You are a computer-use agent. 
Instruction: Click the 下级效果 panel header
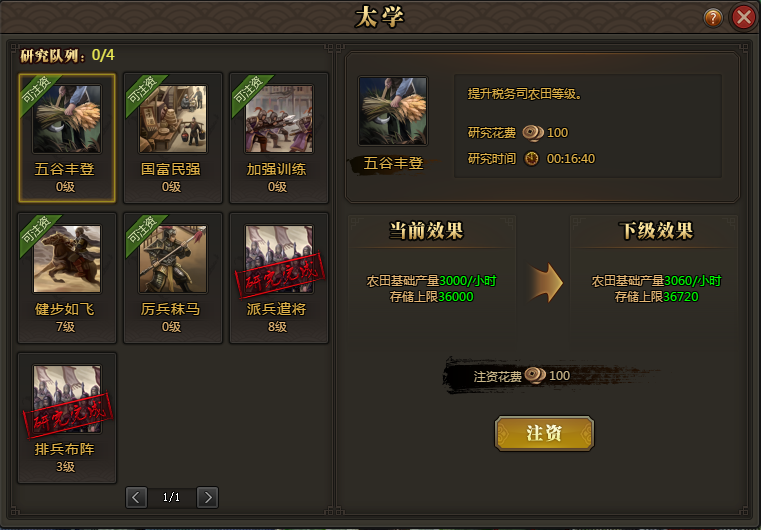click(x=655, y=231)
